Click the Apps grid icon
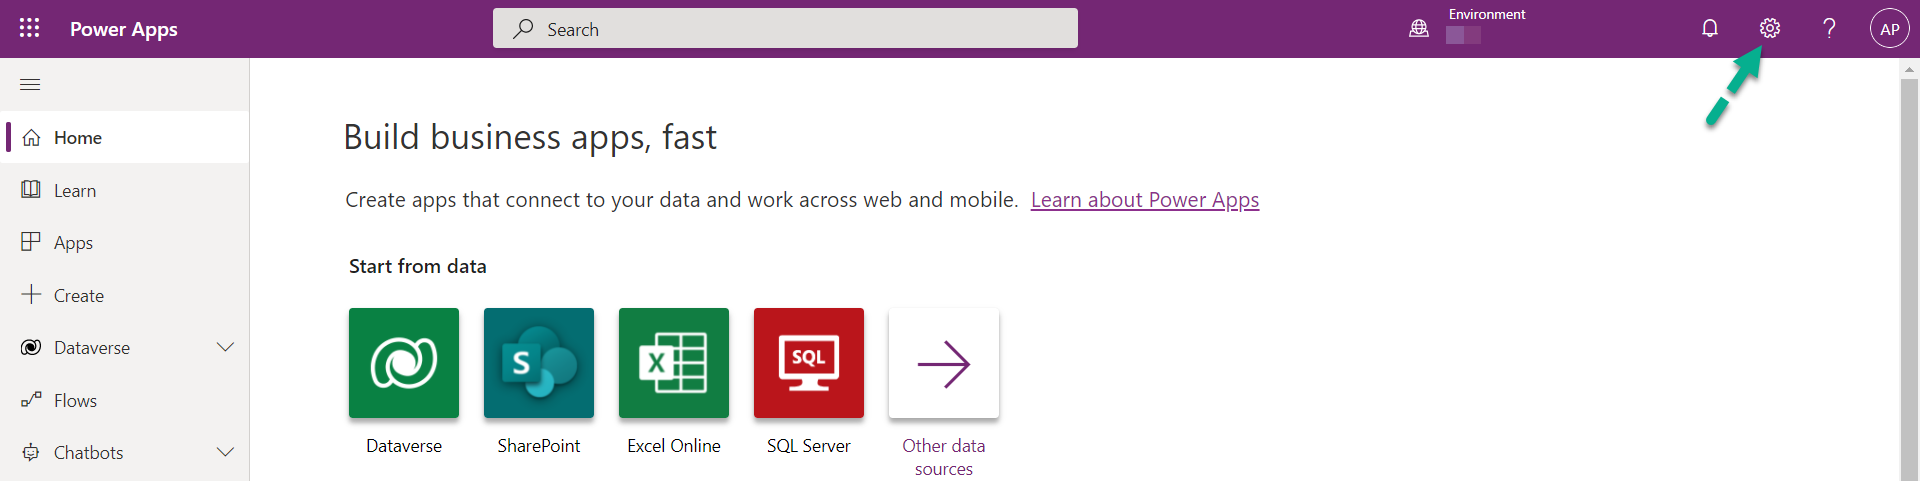This screenshot has height=481, width=1920. pos(31,242)
